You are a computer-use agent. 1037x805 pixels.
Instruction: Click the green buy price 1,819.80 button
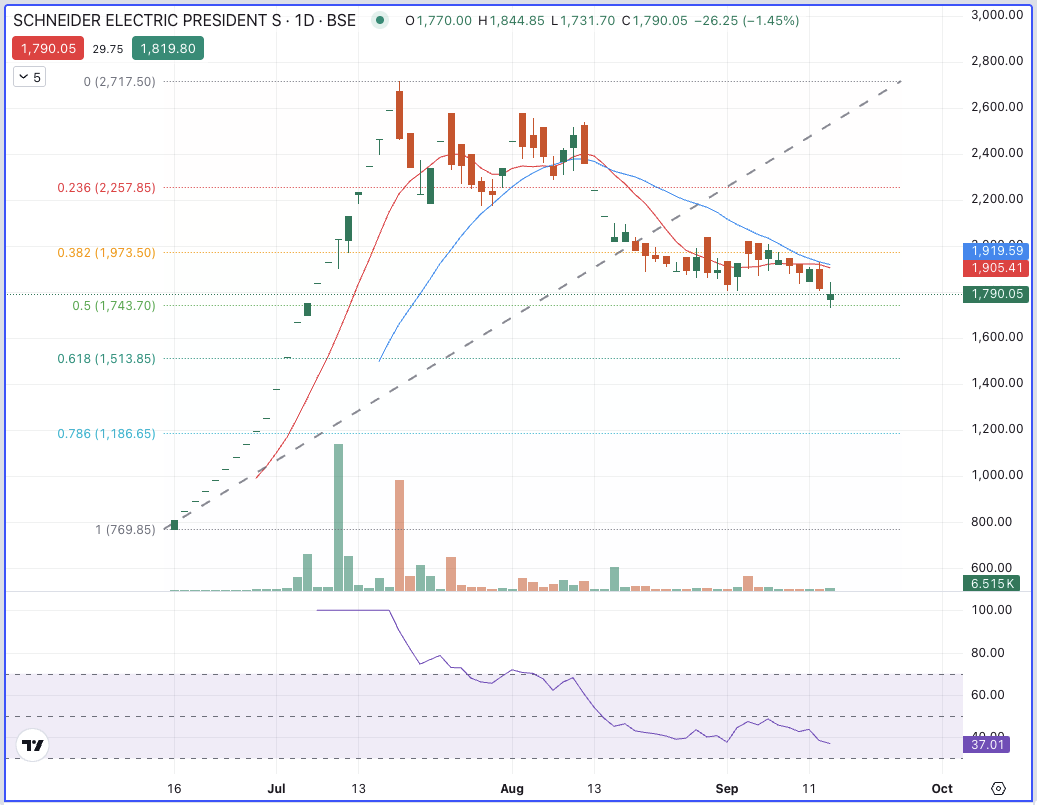pyautogui.click(x=168, y=48)
